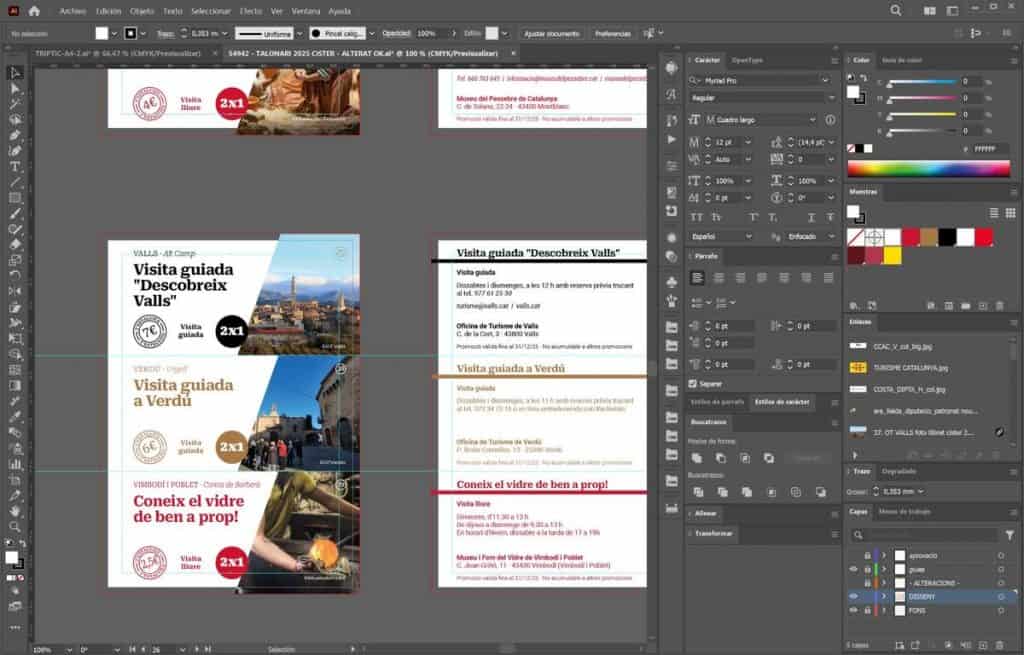Switch to the TRIPTIC-A4-2.ai document tab
Viewport: 1024px width, 655px height.
point(117,53)
